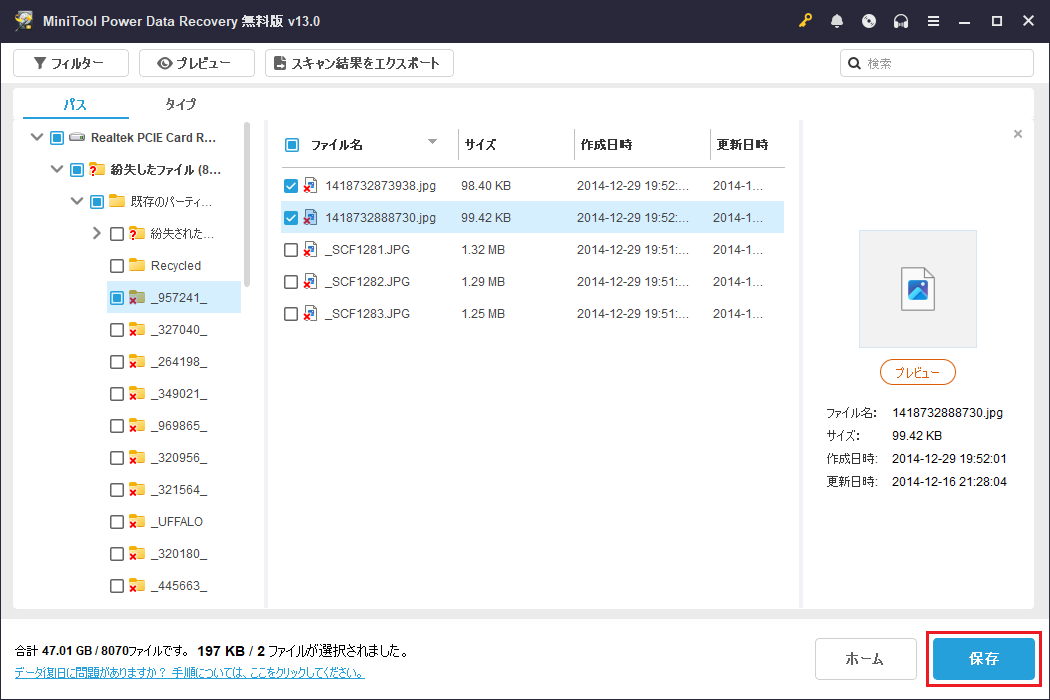Open the notification bell icon

836,21
